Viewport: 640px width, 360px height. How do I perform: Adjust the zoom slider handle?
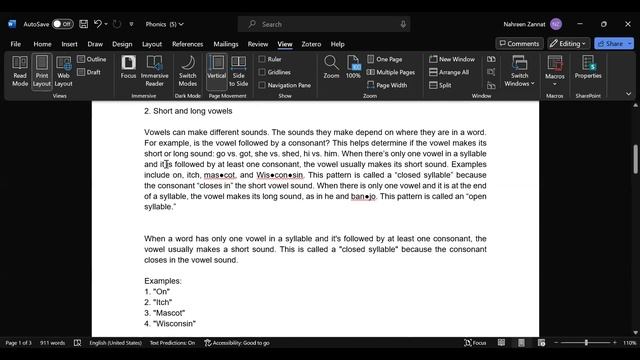tap(586, 343)
